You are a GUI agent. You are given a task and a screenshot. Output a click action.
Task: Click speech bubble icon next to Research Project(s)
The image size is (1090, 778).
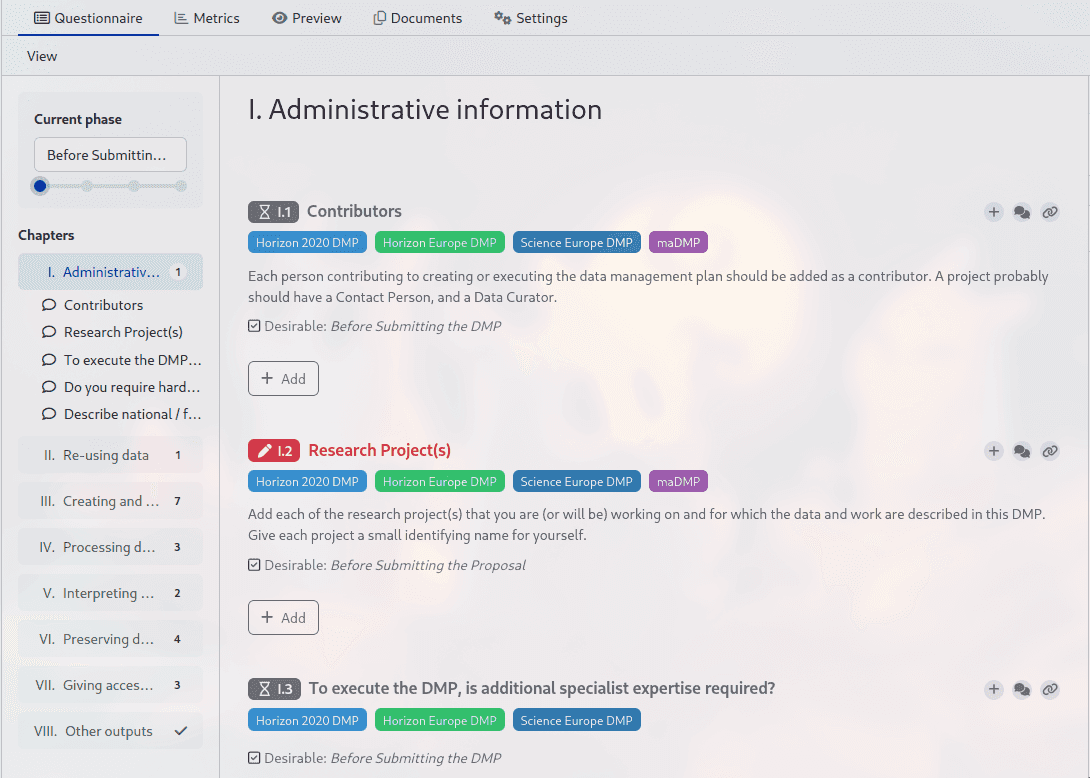coord(49,332)
